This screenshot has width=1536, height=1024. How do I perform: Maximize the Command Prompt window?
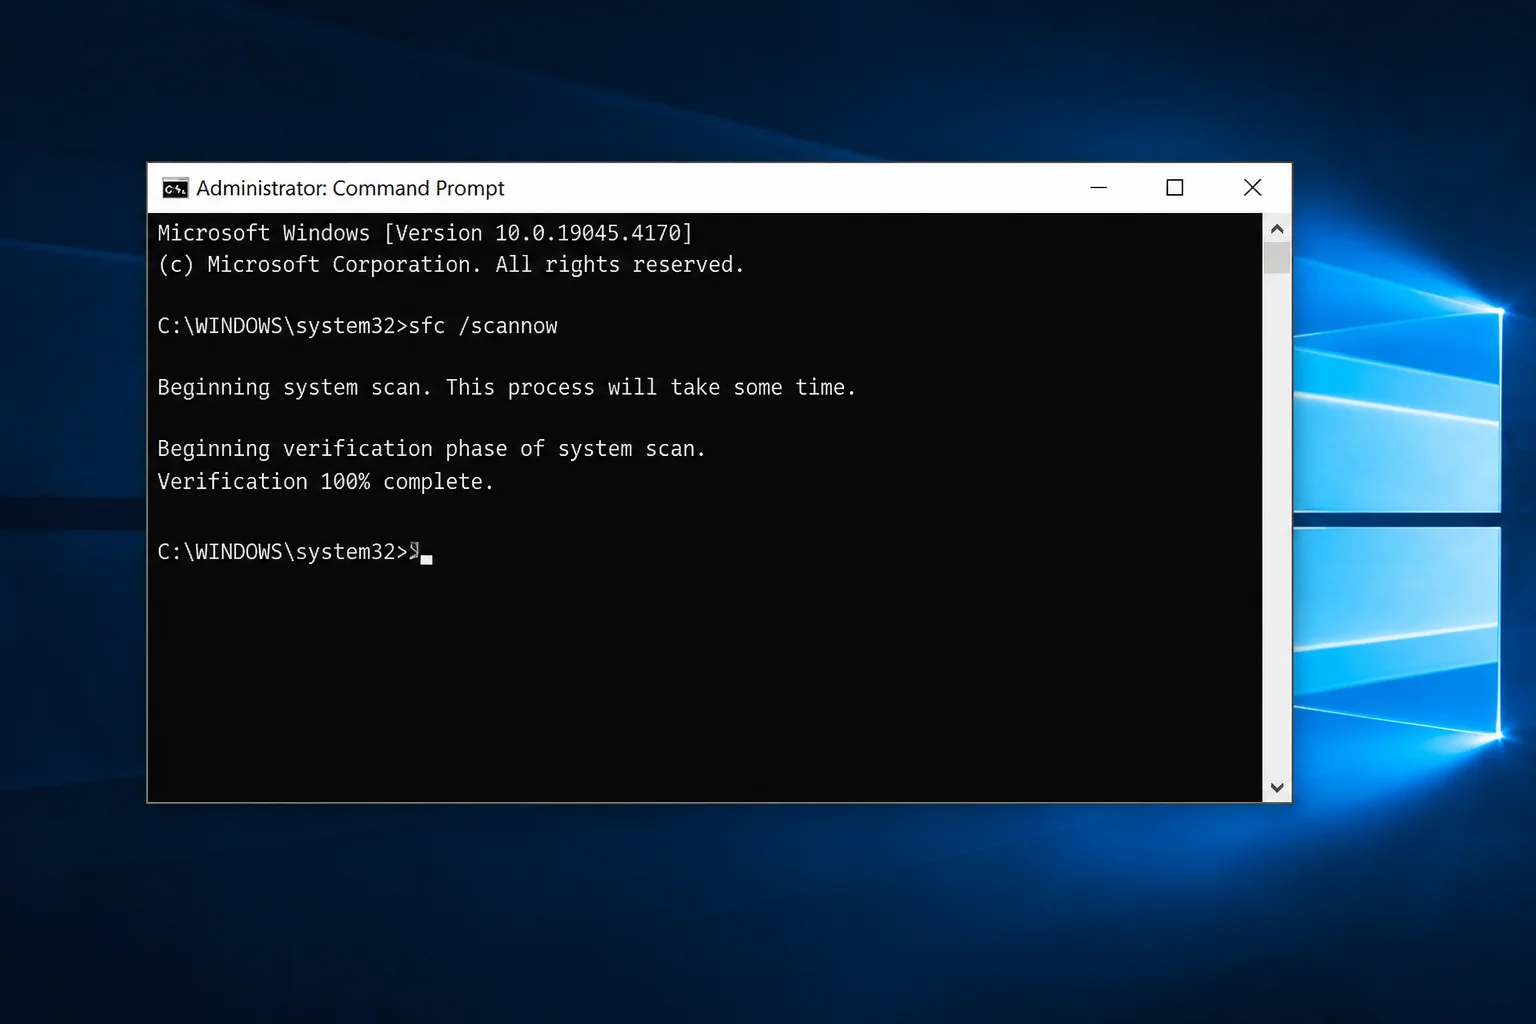coord(1175,188)
